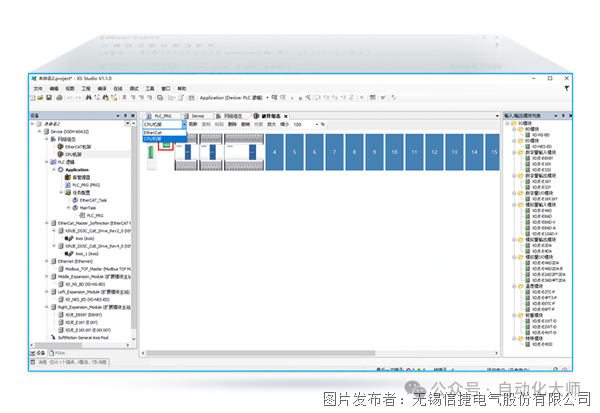The width and height of the screenshot is (600, 413).
Task: Click the SoftMotion General Axis Pool icon
Action: tap(53, 338)
